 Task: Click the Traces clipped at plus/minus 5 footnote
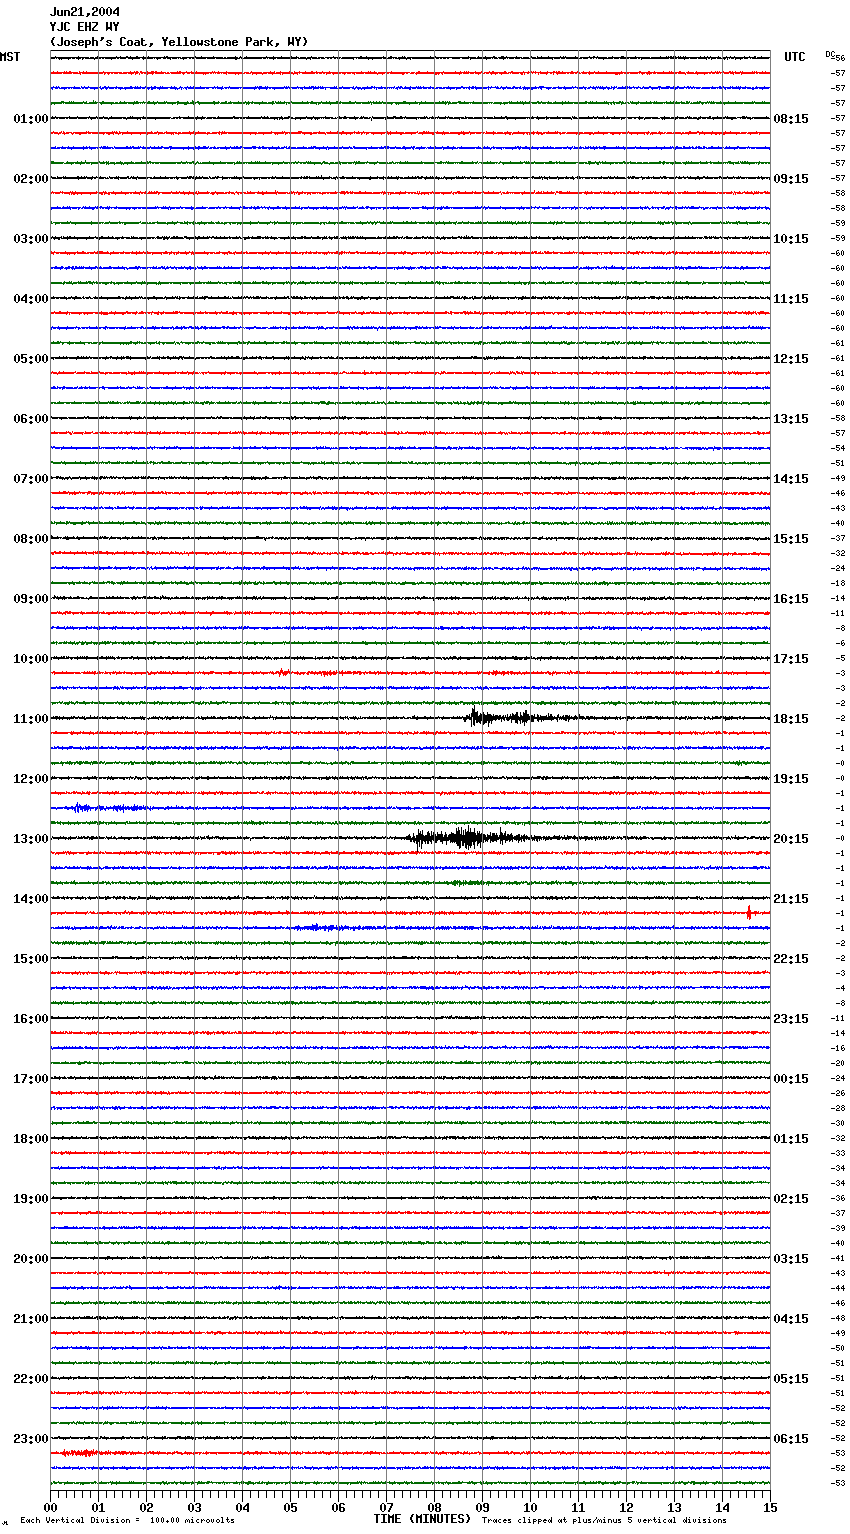tap(604, 1521)
